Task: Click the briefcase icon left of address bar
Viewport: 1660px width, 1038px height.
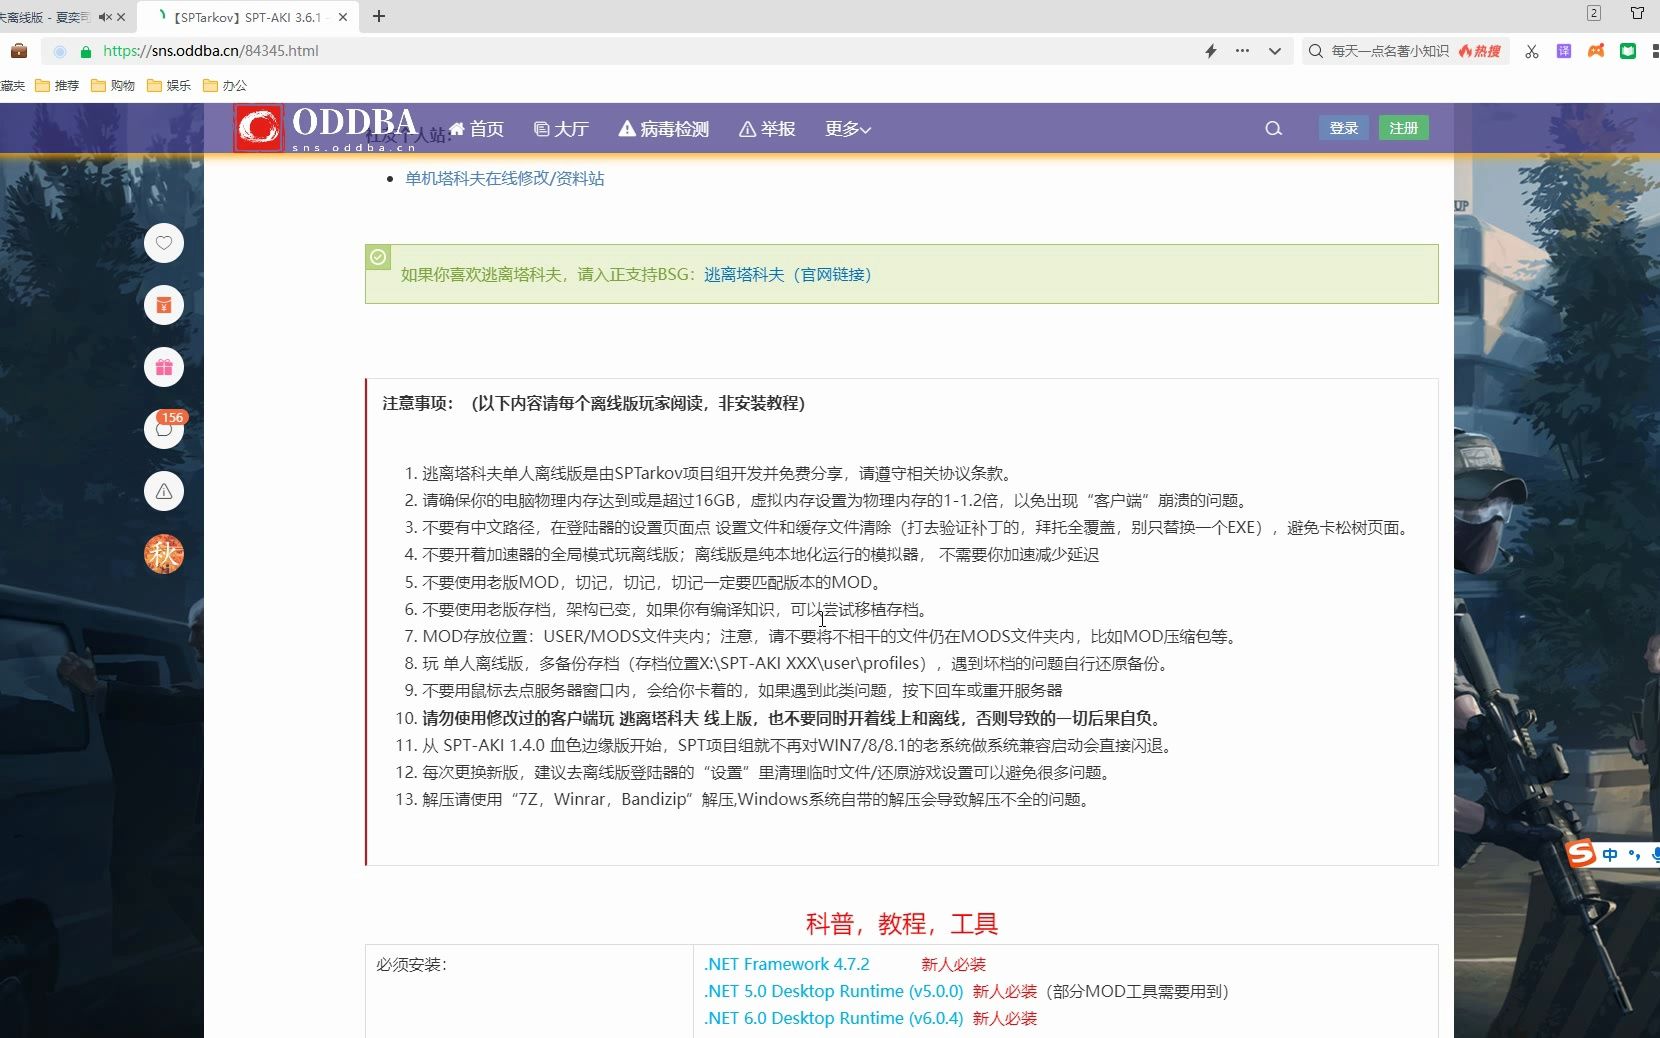Action: click(x=19, y=51)
